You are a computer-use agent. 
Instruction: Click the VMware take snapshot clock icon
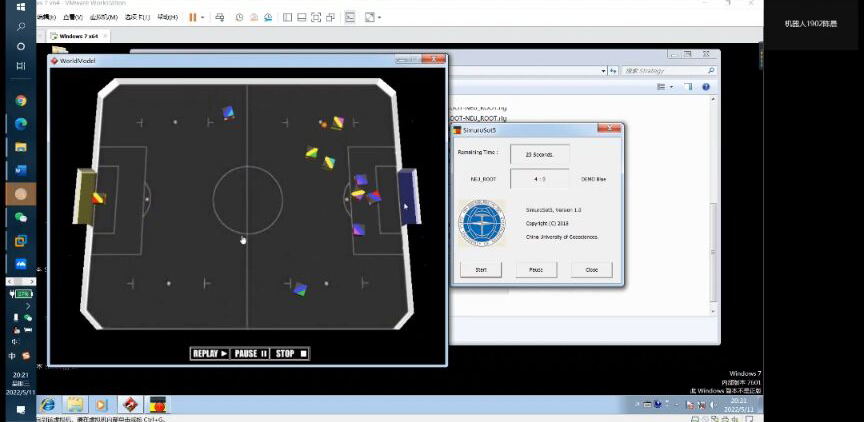click(238, 17)
